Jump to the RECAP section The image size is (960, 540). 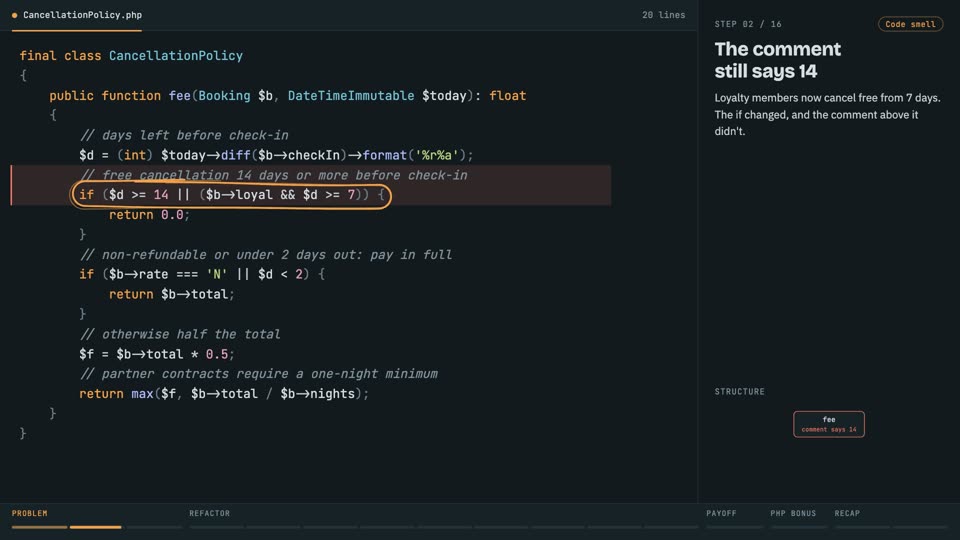coord(847,513)
